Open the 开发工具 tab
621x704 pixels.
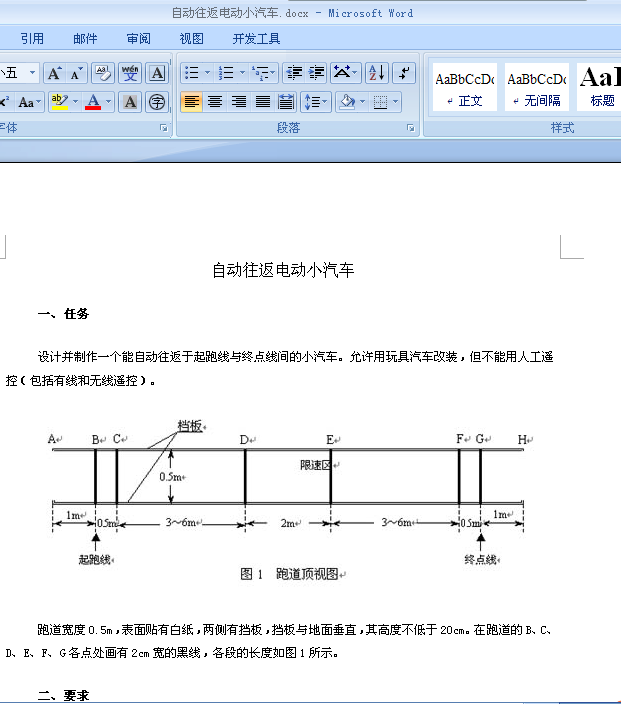(x=256, y=39)
